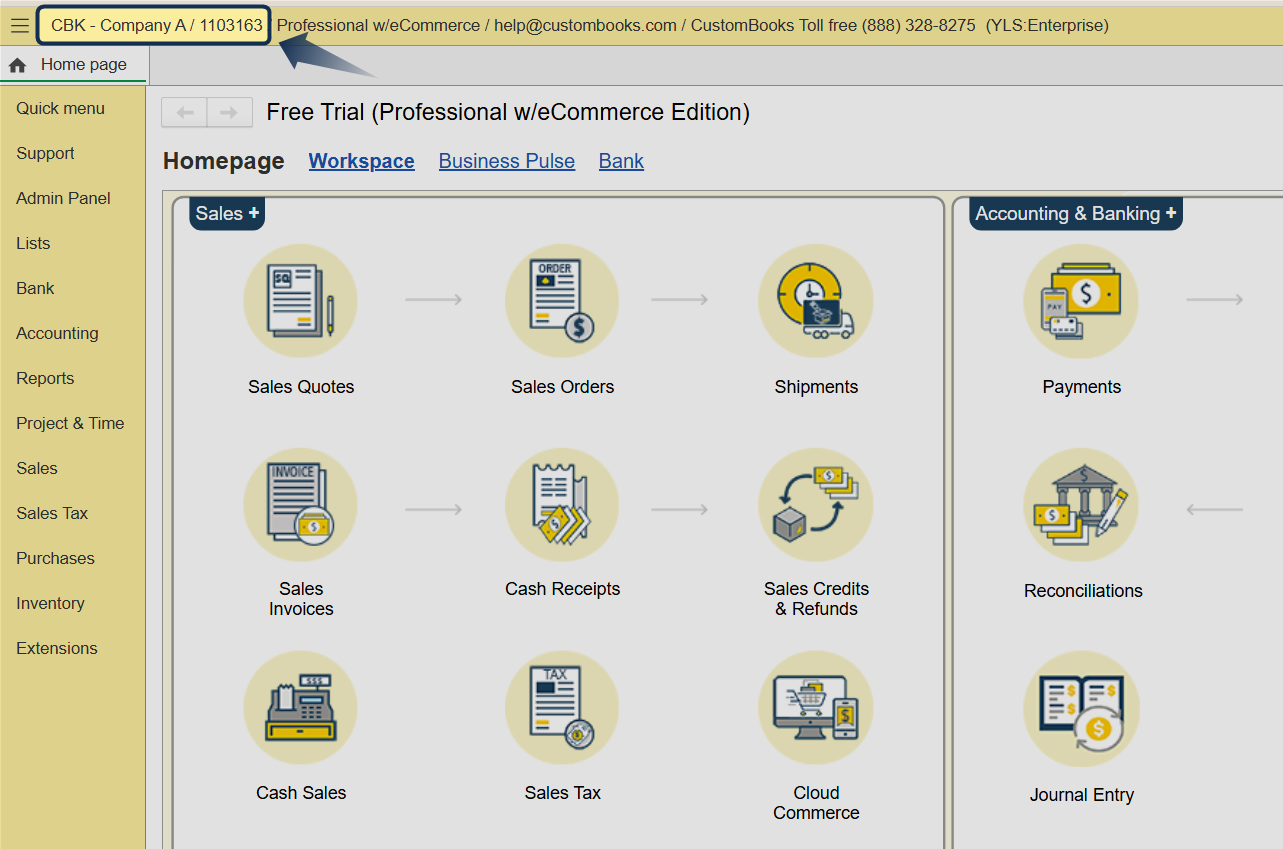Image resolution: width=1283 pixels, height=849 pixels.
Task: Open the Sales Quotes icon
Action: 300,301
